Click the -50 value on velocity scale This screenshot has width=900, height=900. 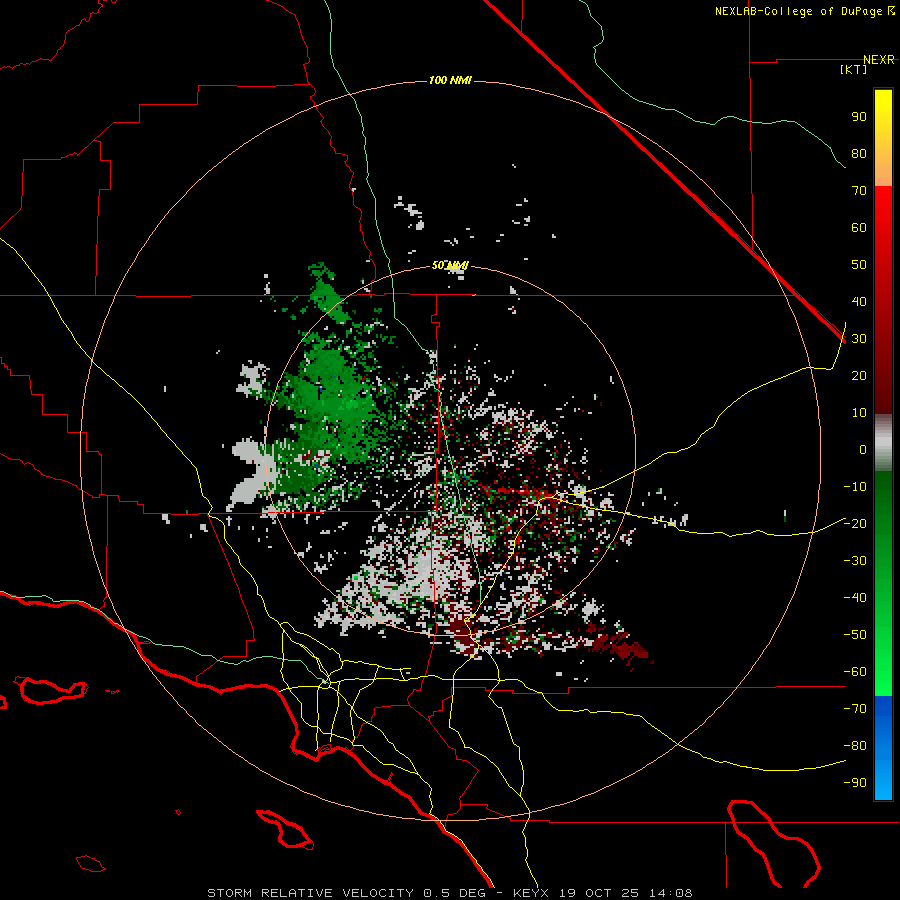[855, 635]
